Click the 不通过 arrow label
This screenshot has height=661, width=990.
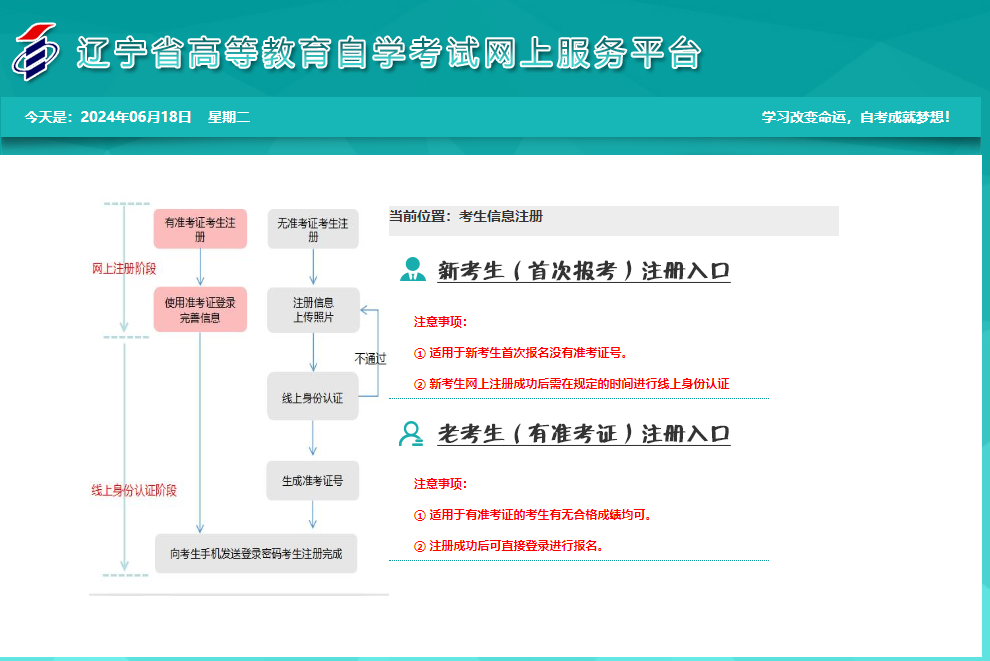tap(371, 357)
